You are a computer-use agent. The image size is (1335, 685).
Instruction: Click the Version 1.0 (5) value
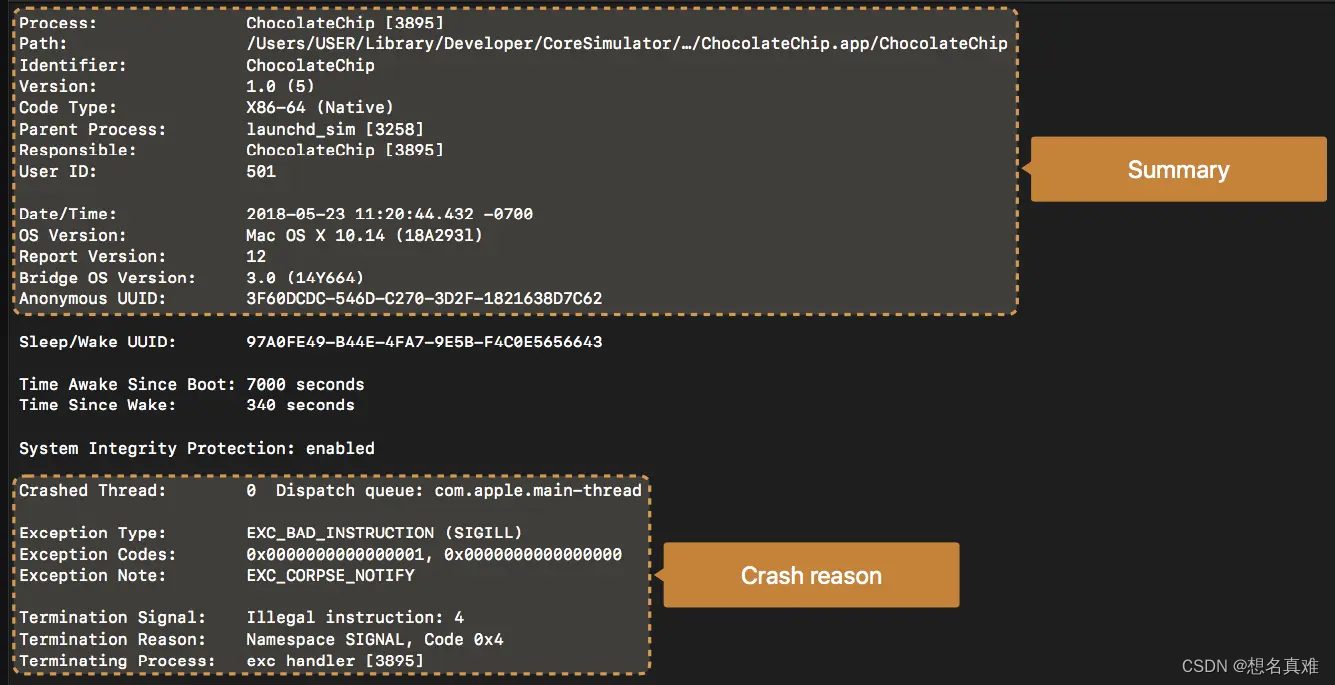coord(280,86)
